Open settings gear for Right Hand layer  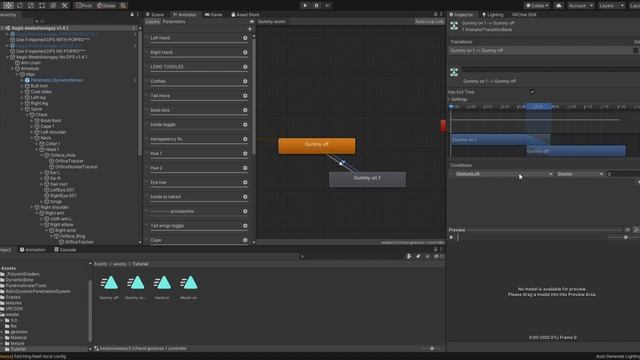click(245, 52)
